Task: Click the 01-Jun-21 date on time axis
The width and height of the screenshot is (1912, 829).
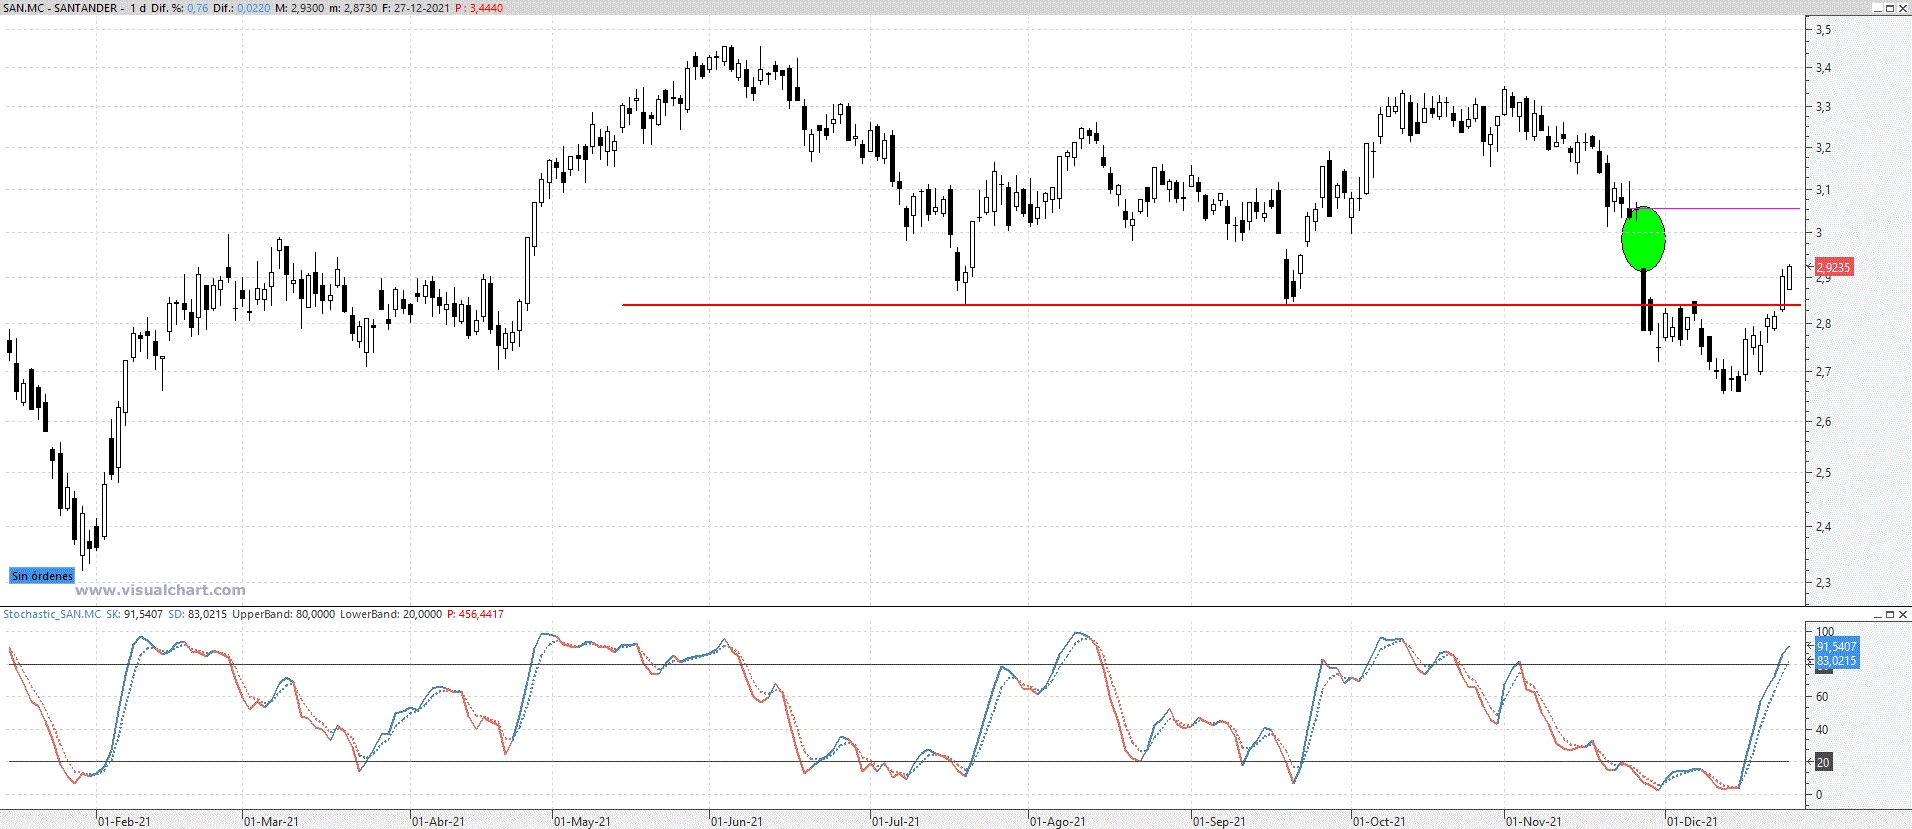Action: 736,821
